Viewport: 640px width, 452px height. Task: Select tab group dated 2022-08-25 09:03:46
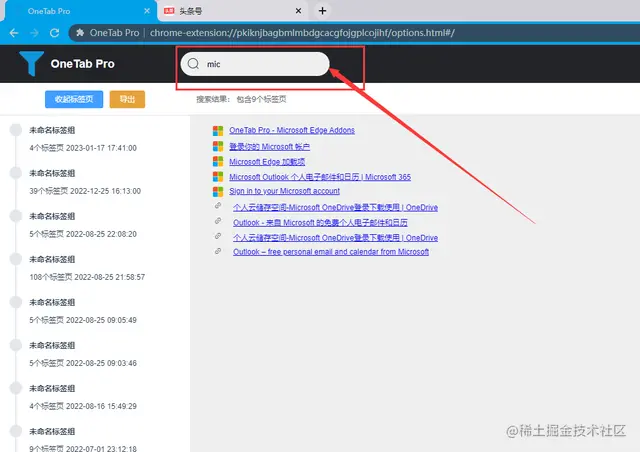pyautogui.click(x=83, y=354)
